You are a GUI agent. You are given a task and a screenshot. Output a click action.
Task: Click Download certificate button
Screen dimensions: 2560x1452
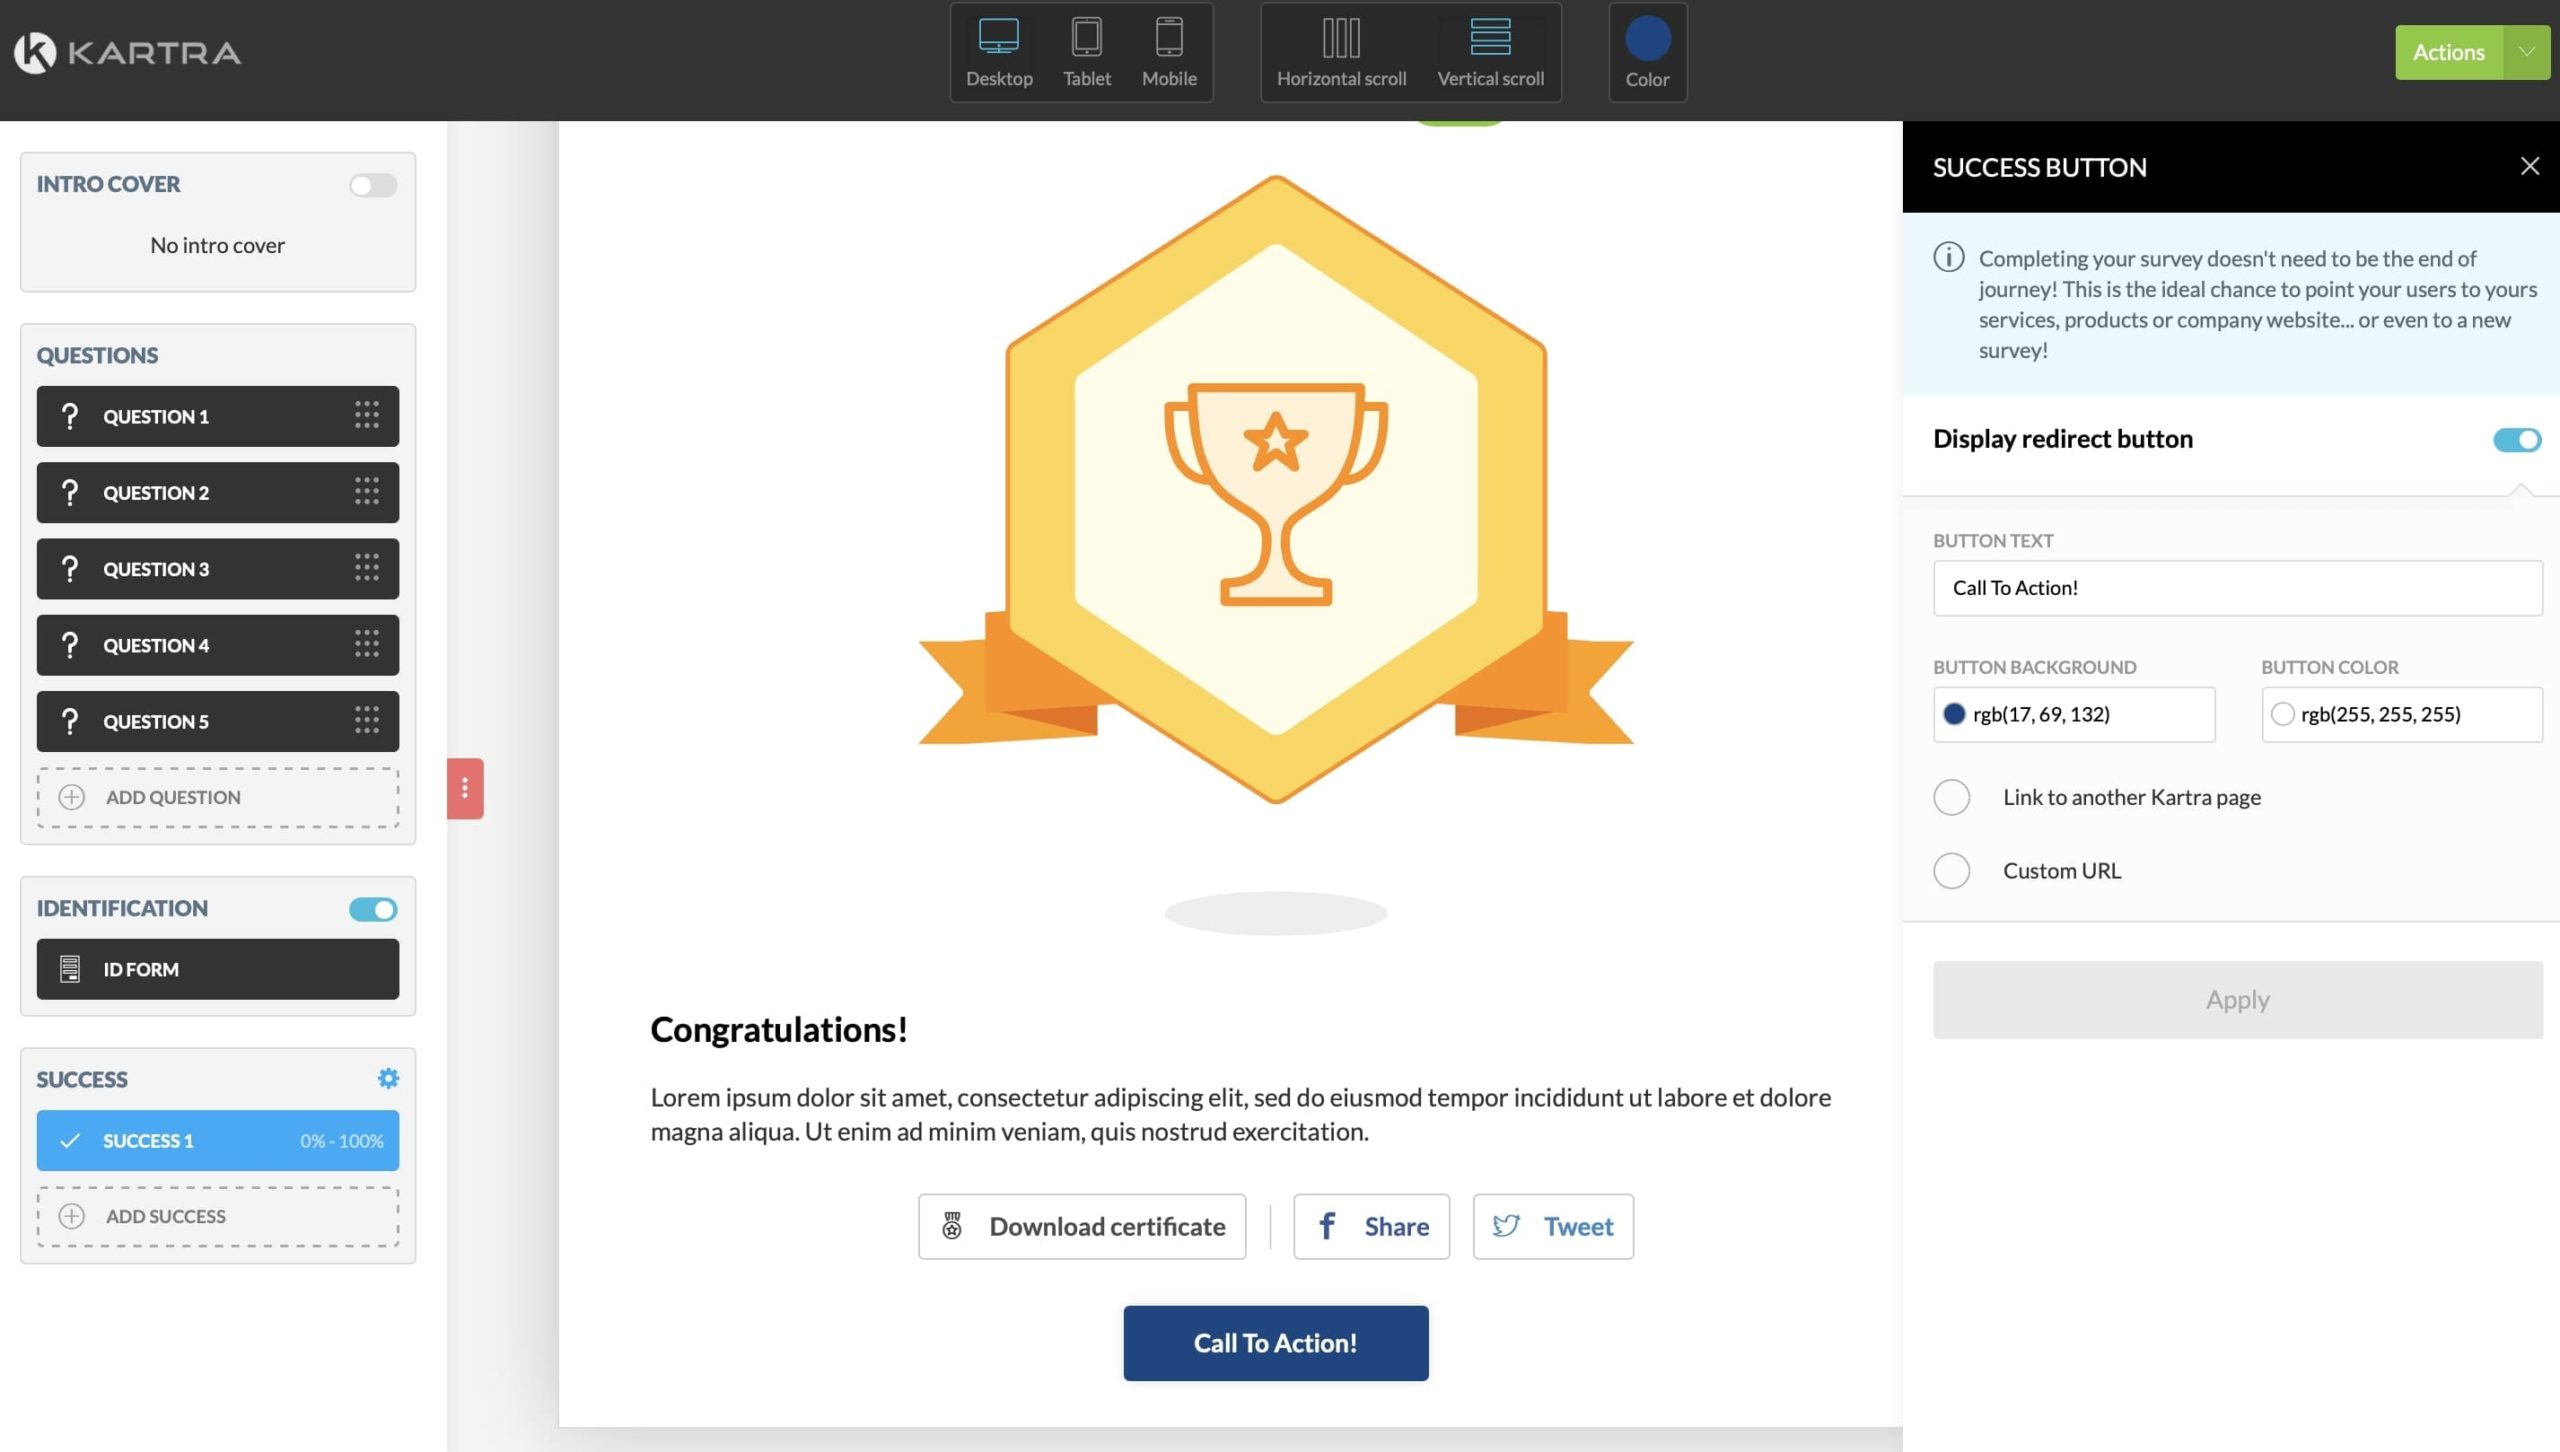[x=1082, y=1226]
